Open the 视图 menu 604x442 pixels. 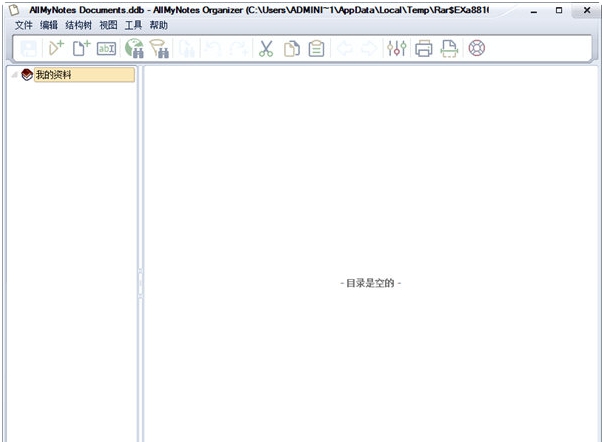coord(108,25)
